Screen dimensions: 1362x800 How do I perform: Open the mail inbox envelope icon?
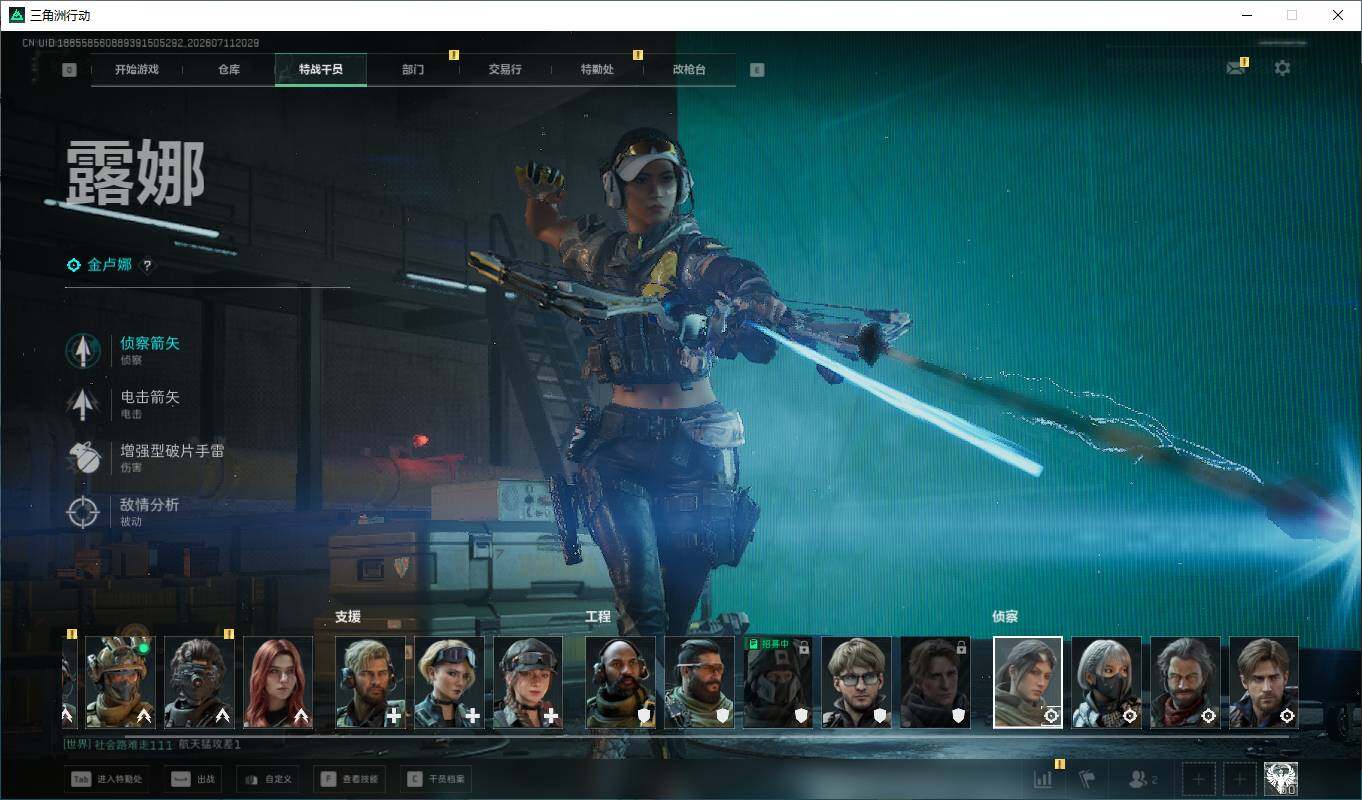click(x=1236, y=68)
